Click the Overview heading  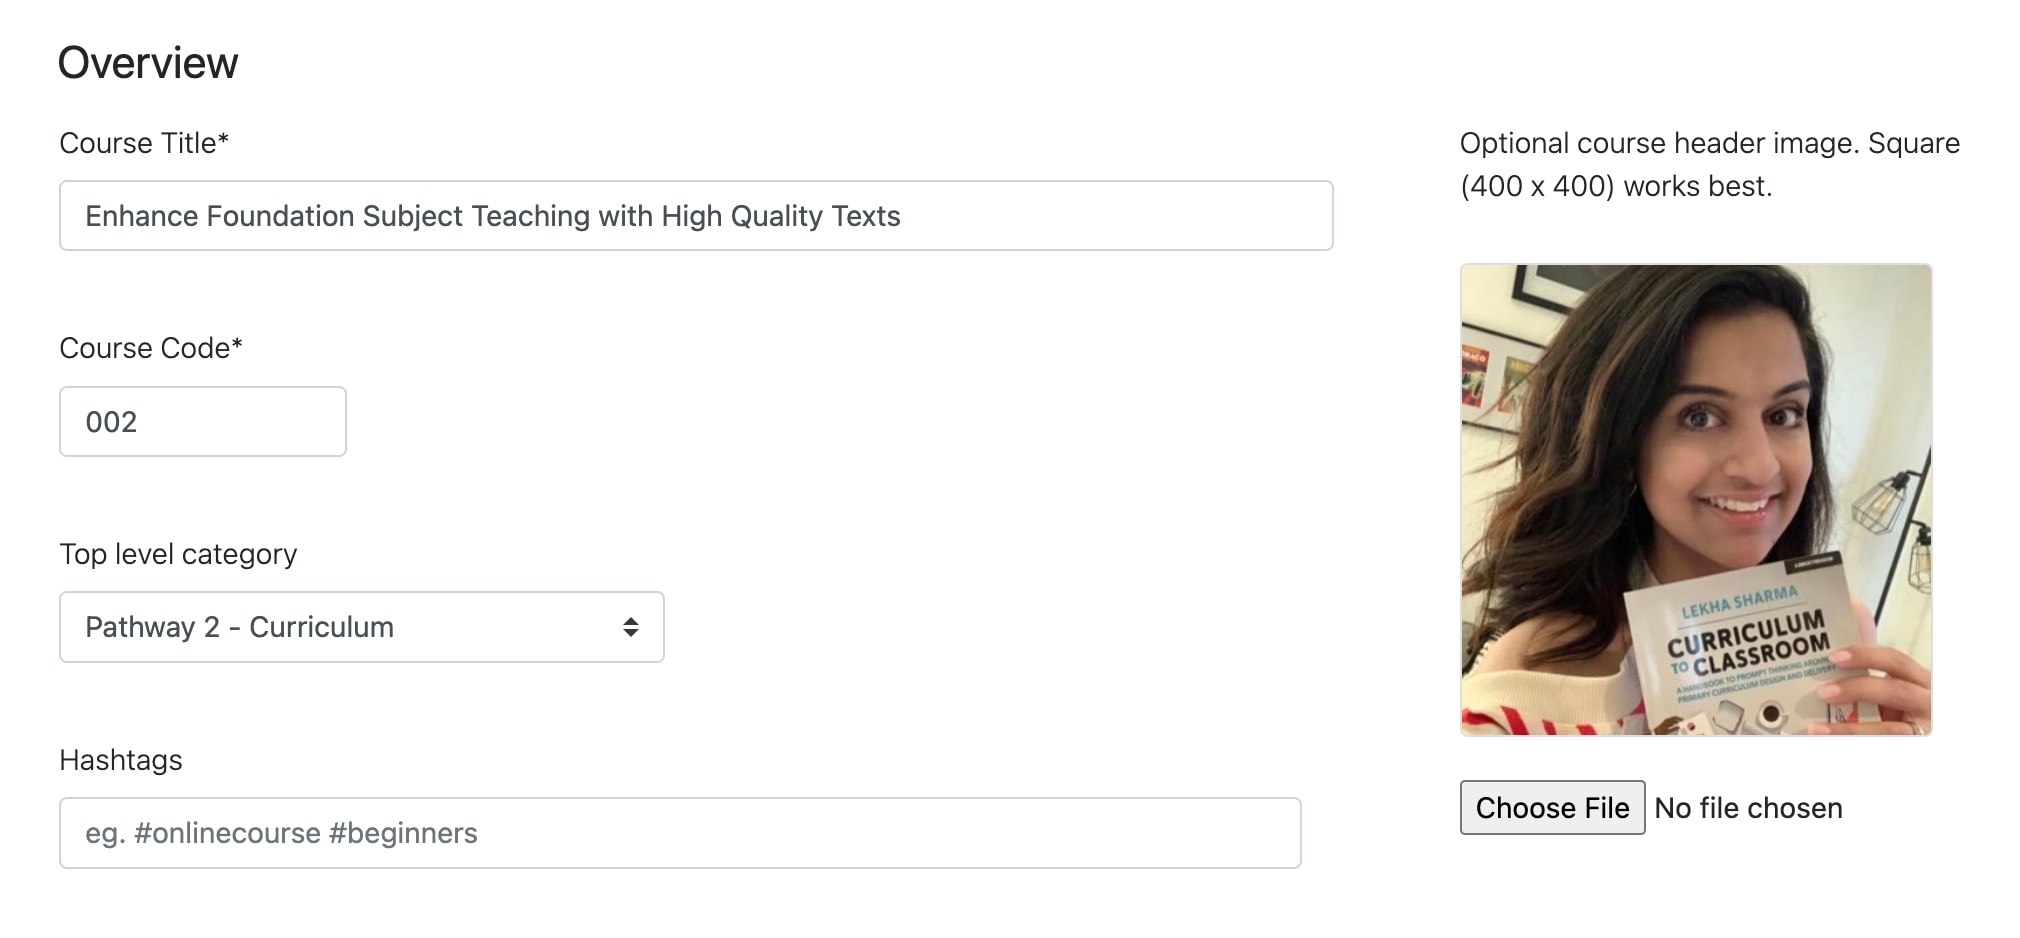[x=148, y=63]
